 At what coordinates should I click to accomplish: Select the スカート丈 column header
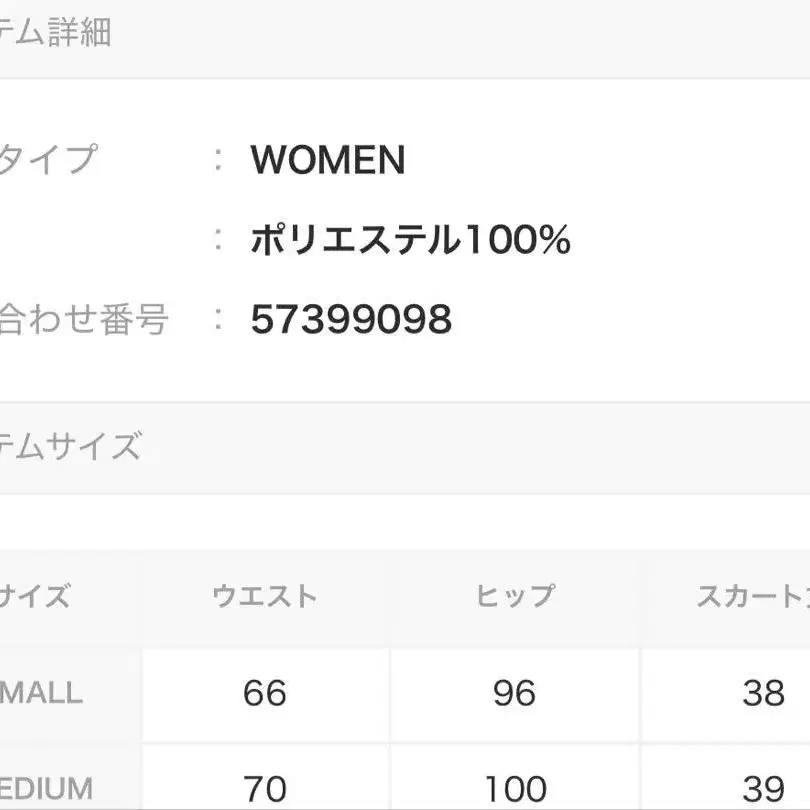click(752, 597)
